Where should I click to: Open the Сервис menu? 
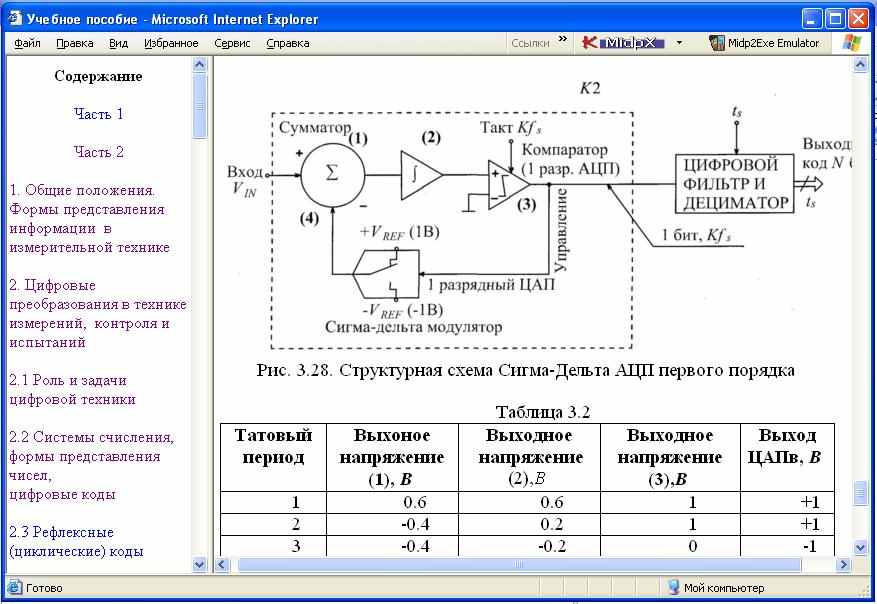click(232, 44)
